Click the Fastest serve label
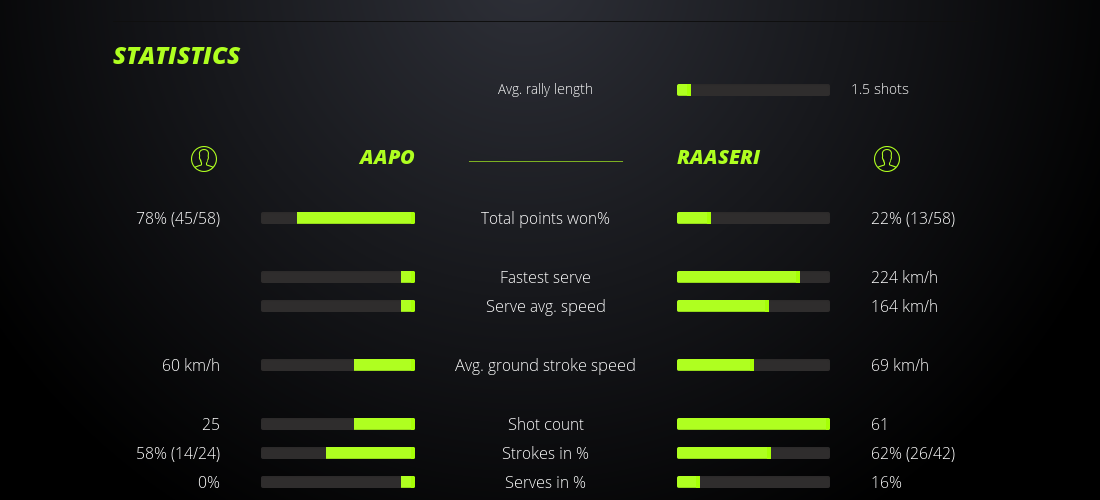1100x500 pixels. point(545,277)
